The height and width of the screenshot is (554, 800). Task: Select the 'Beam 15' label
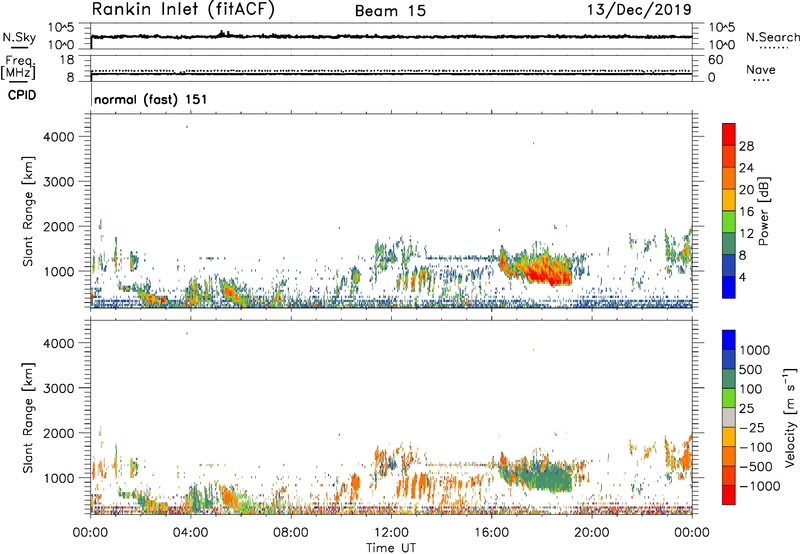[x=390, y=11]
